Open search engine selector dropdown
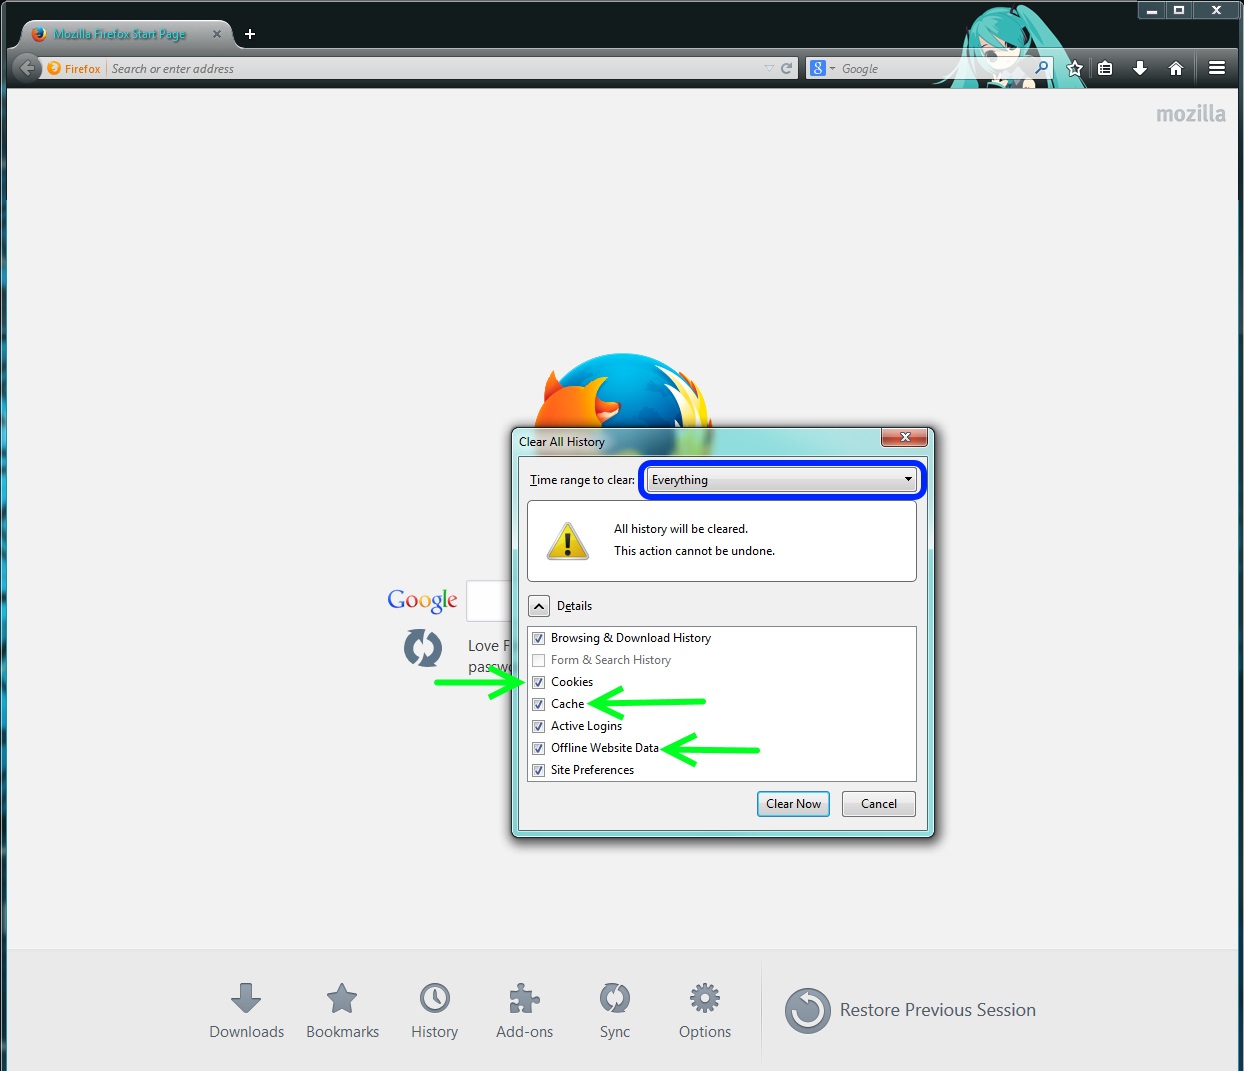1244x1071 pixels. click(822, 68)
